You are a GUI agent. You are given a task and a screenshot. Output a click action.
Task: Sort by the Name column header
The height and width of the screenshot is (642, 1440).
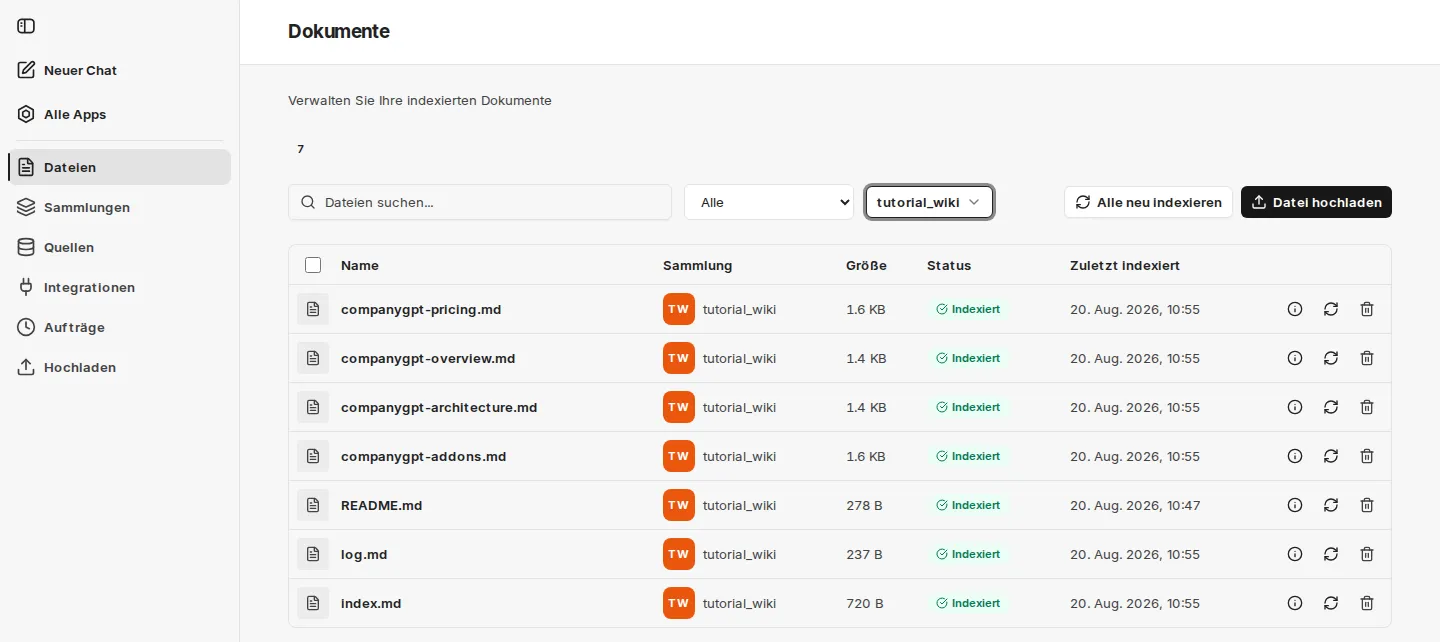click(x=360, y=265)
